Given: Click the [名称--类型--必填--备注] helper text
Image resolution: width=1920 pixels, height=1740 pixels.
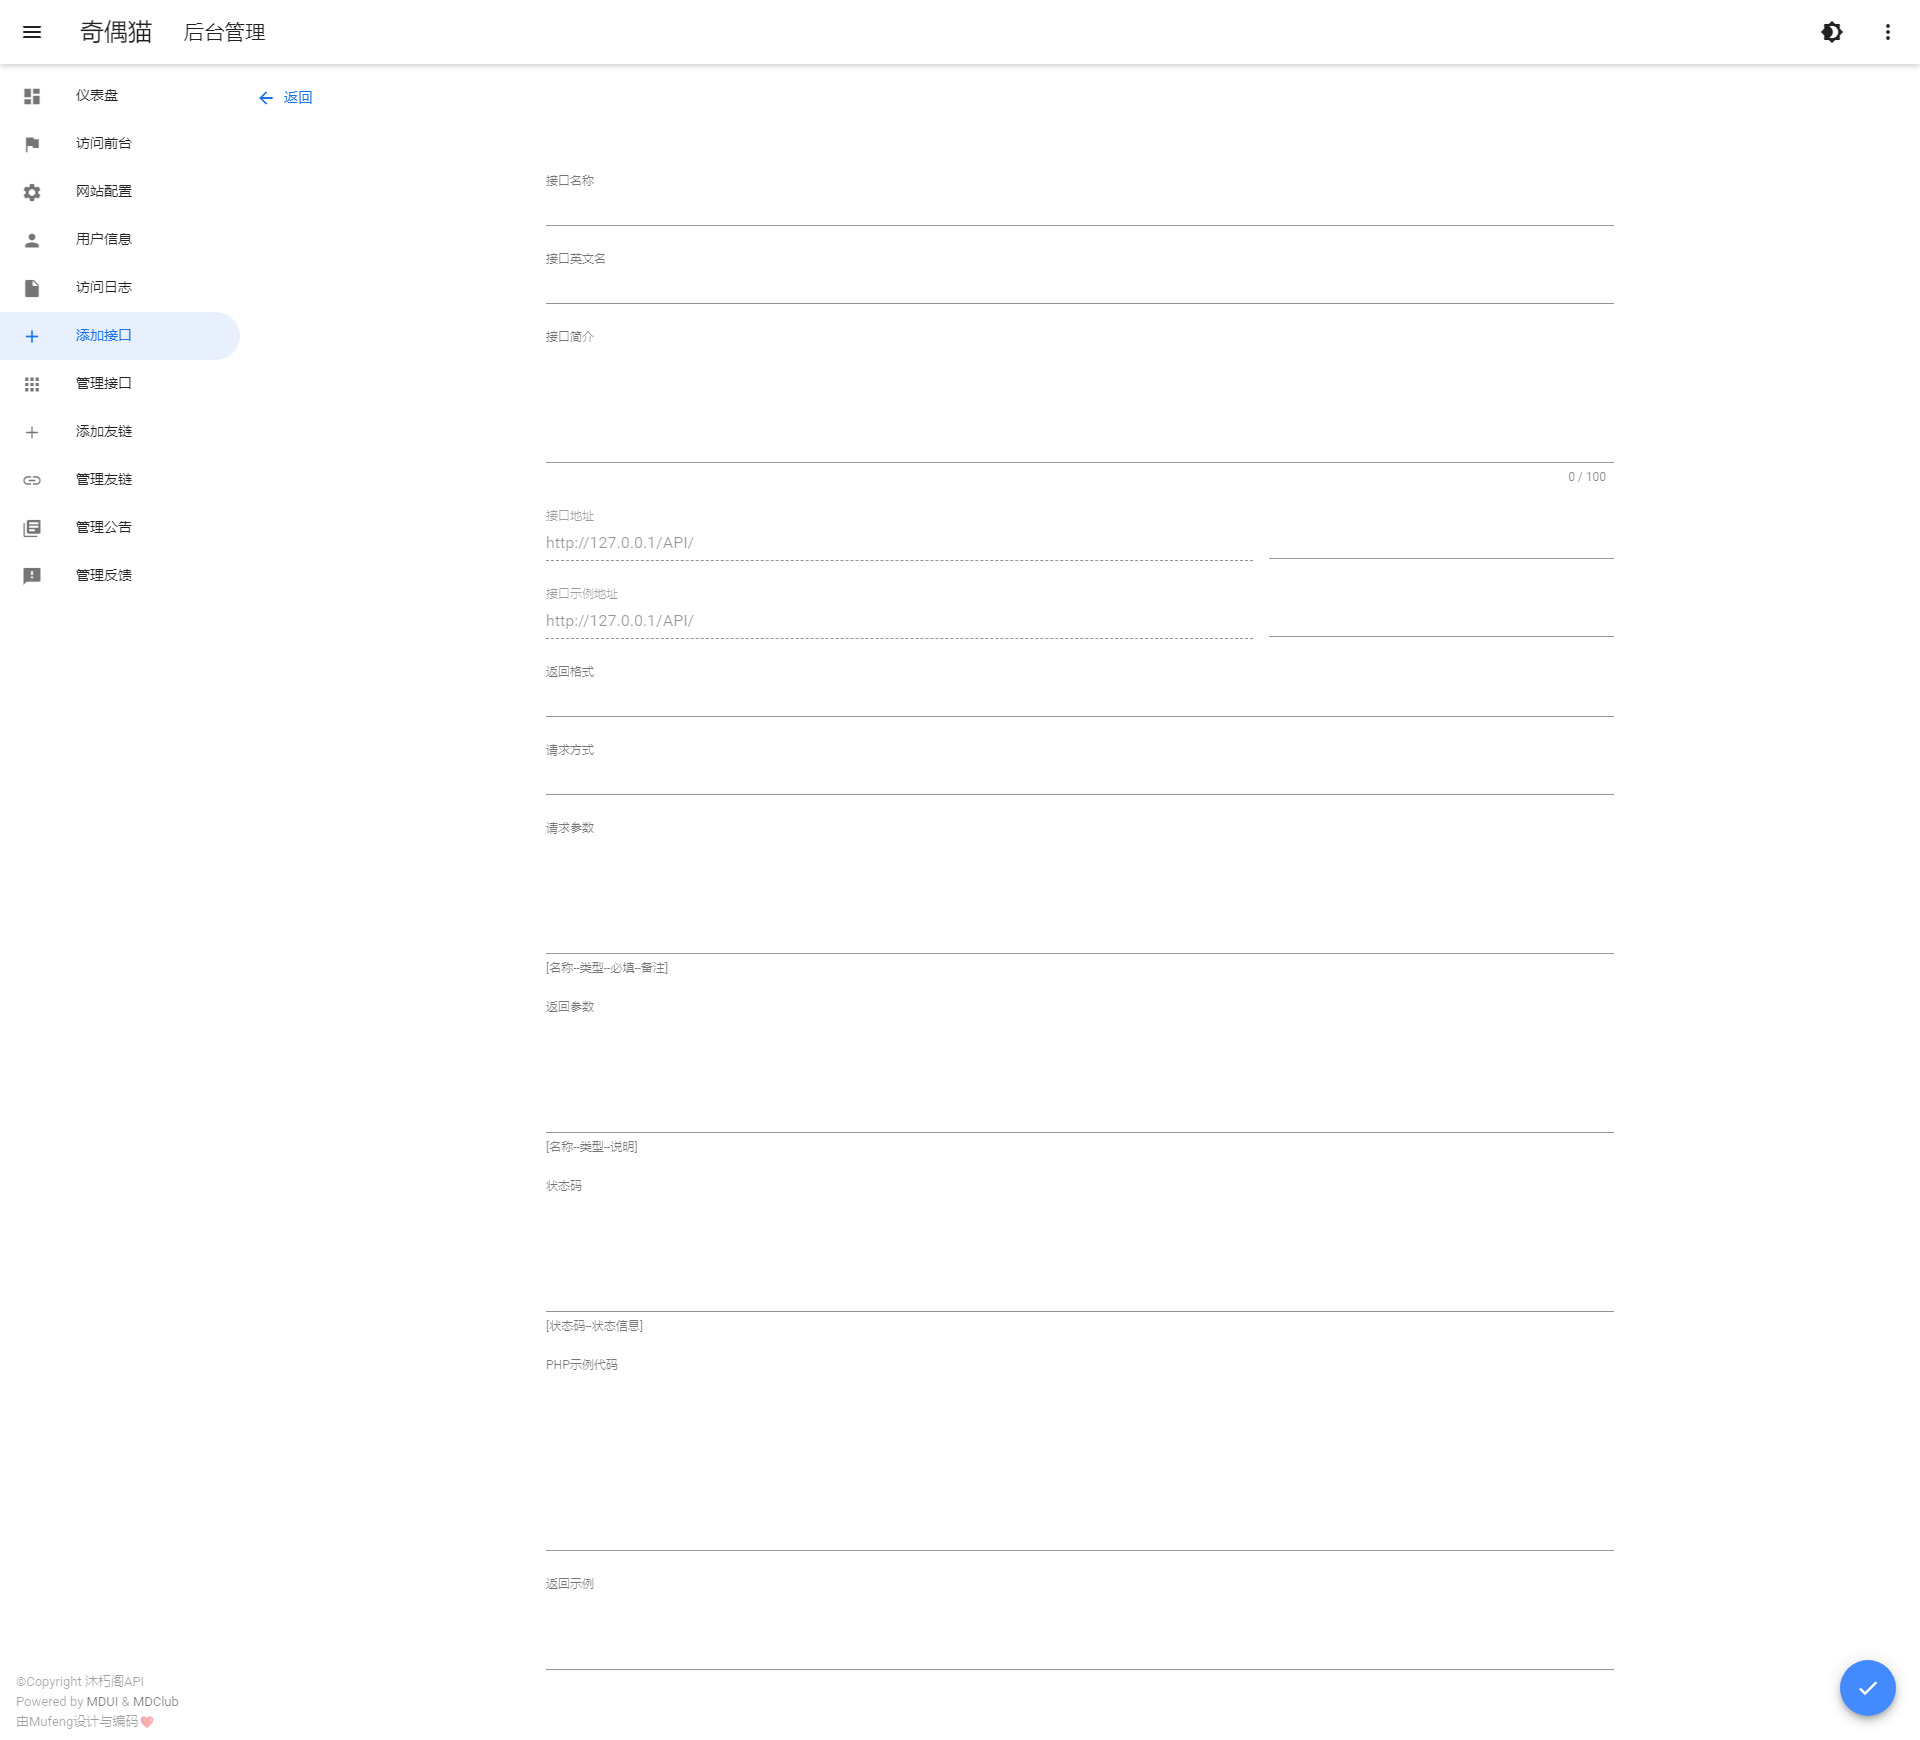Looking at the screenshot, I should (x=607, y=968).
